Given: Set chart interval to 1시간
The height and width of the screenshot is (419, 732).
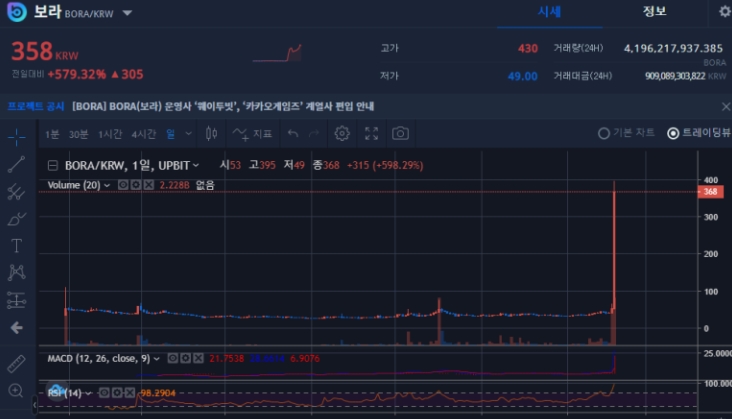Looking at the screenshot, I should pyautogui.click(x=110, y=134).
